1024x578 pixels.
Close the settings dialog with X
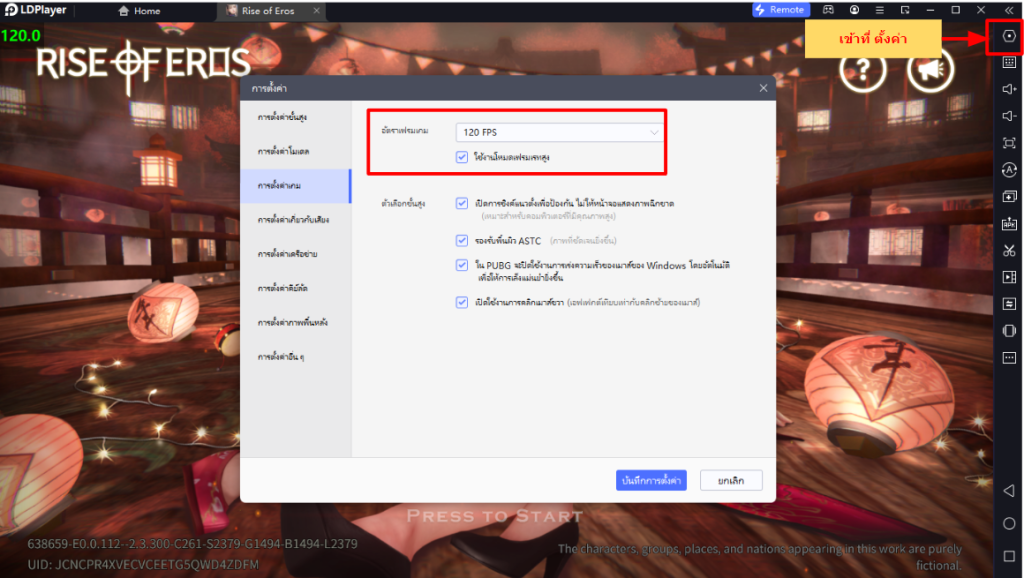point(763,88)
